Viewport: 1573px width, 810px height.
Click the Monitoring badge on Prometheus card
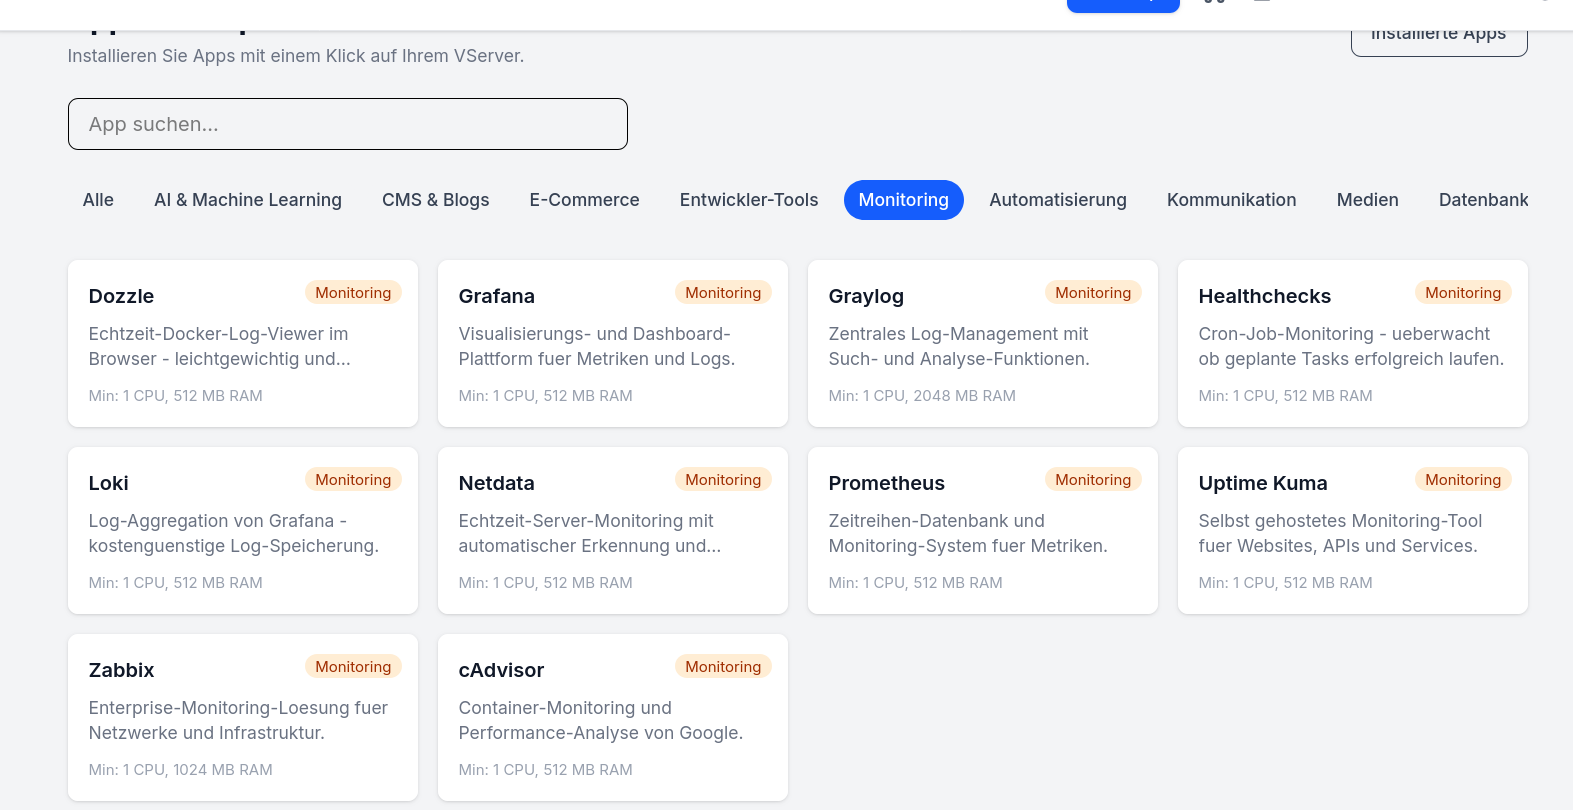tap(1093, 479)
